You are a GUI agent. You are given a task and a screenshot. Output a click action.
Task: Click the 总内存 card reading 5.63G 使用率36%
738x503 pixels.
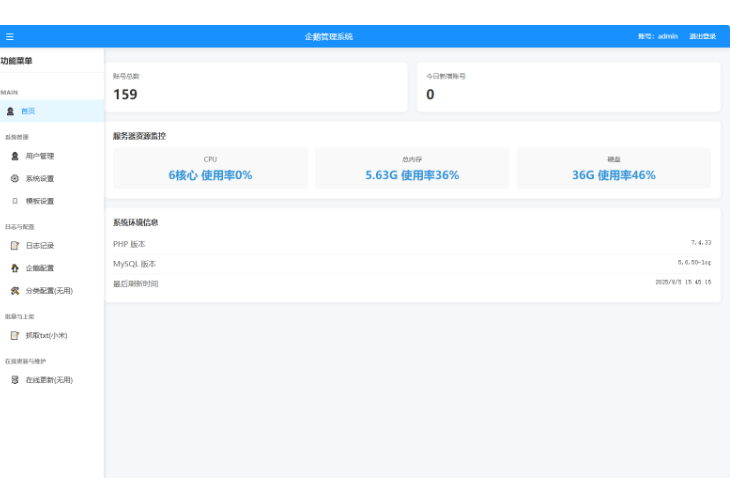tap(412, 168)
